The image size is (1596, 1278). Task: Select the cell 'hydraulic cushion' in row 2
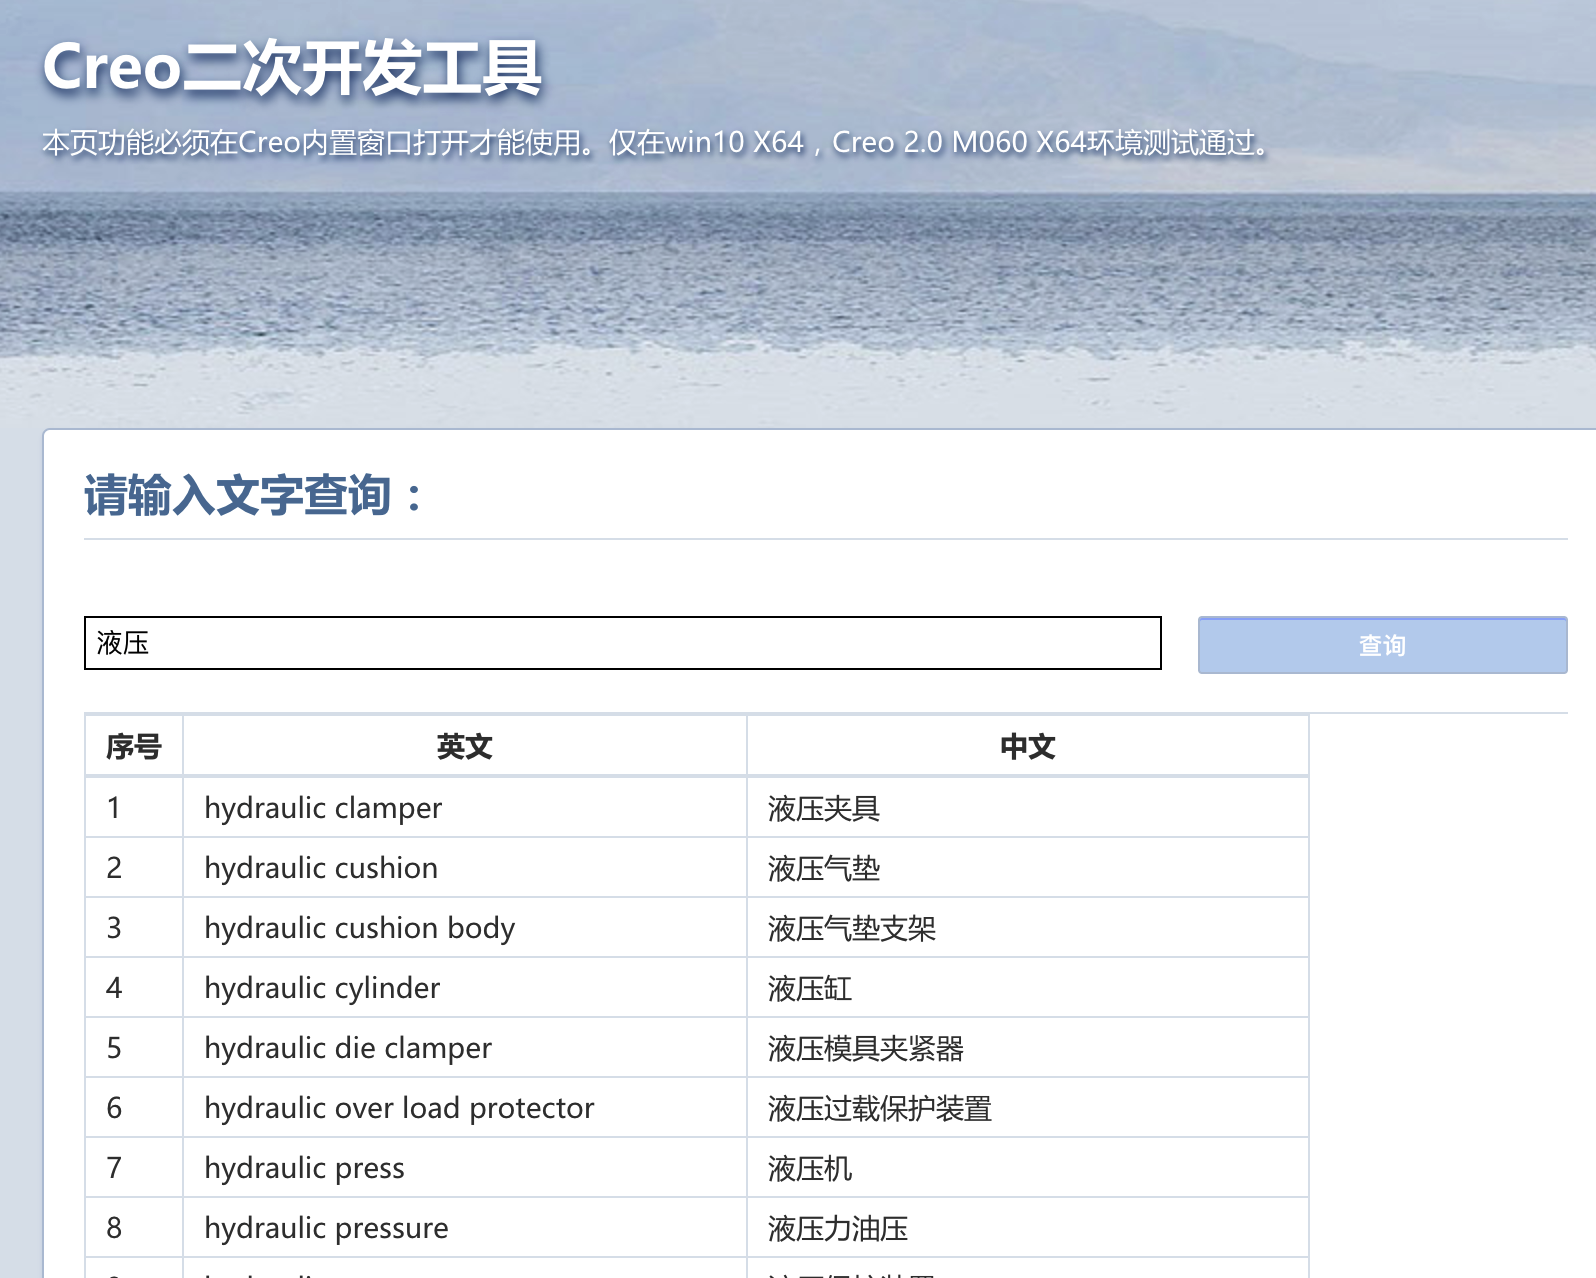[x=465, y=868]
